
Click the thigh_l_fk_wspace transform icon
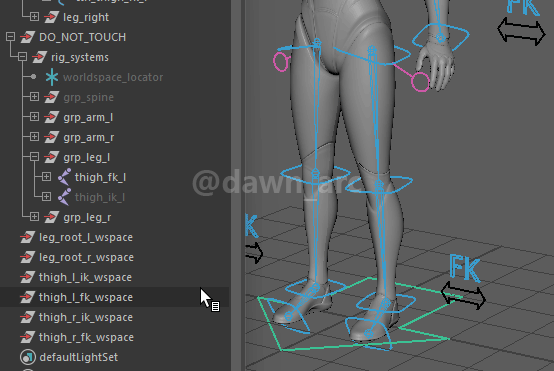pyautogui.click(x=28, y=297)
